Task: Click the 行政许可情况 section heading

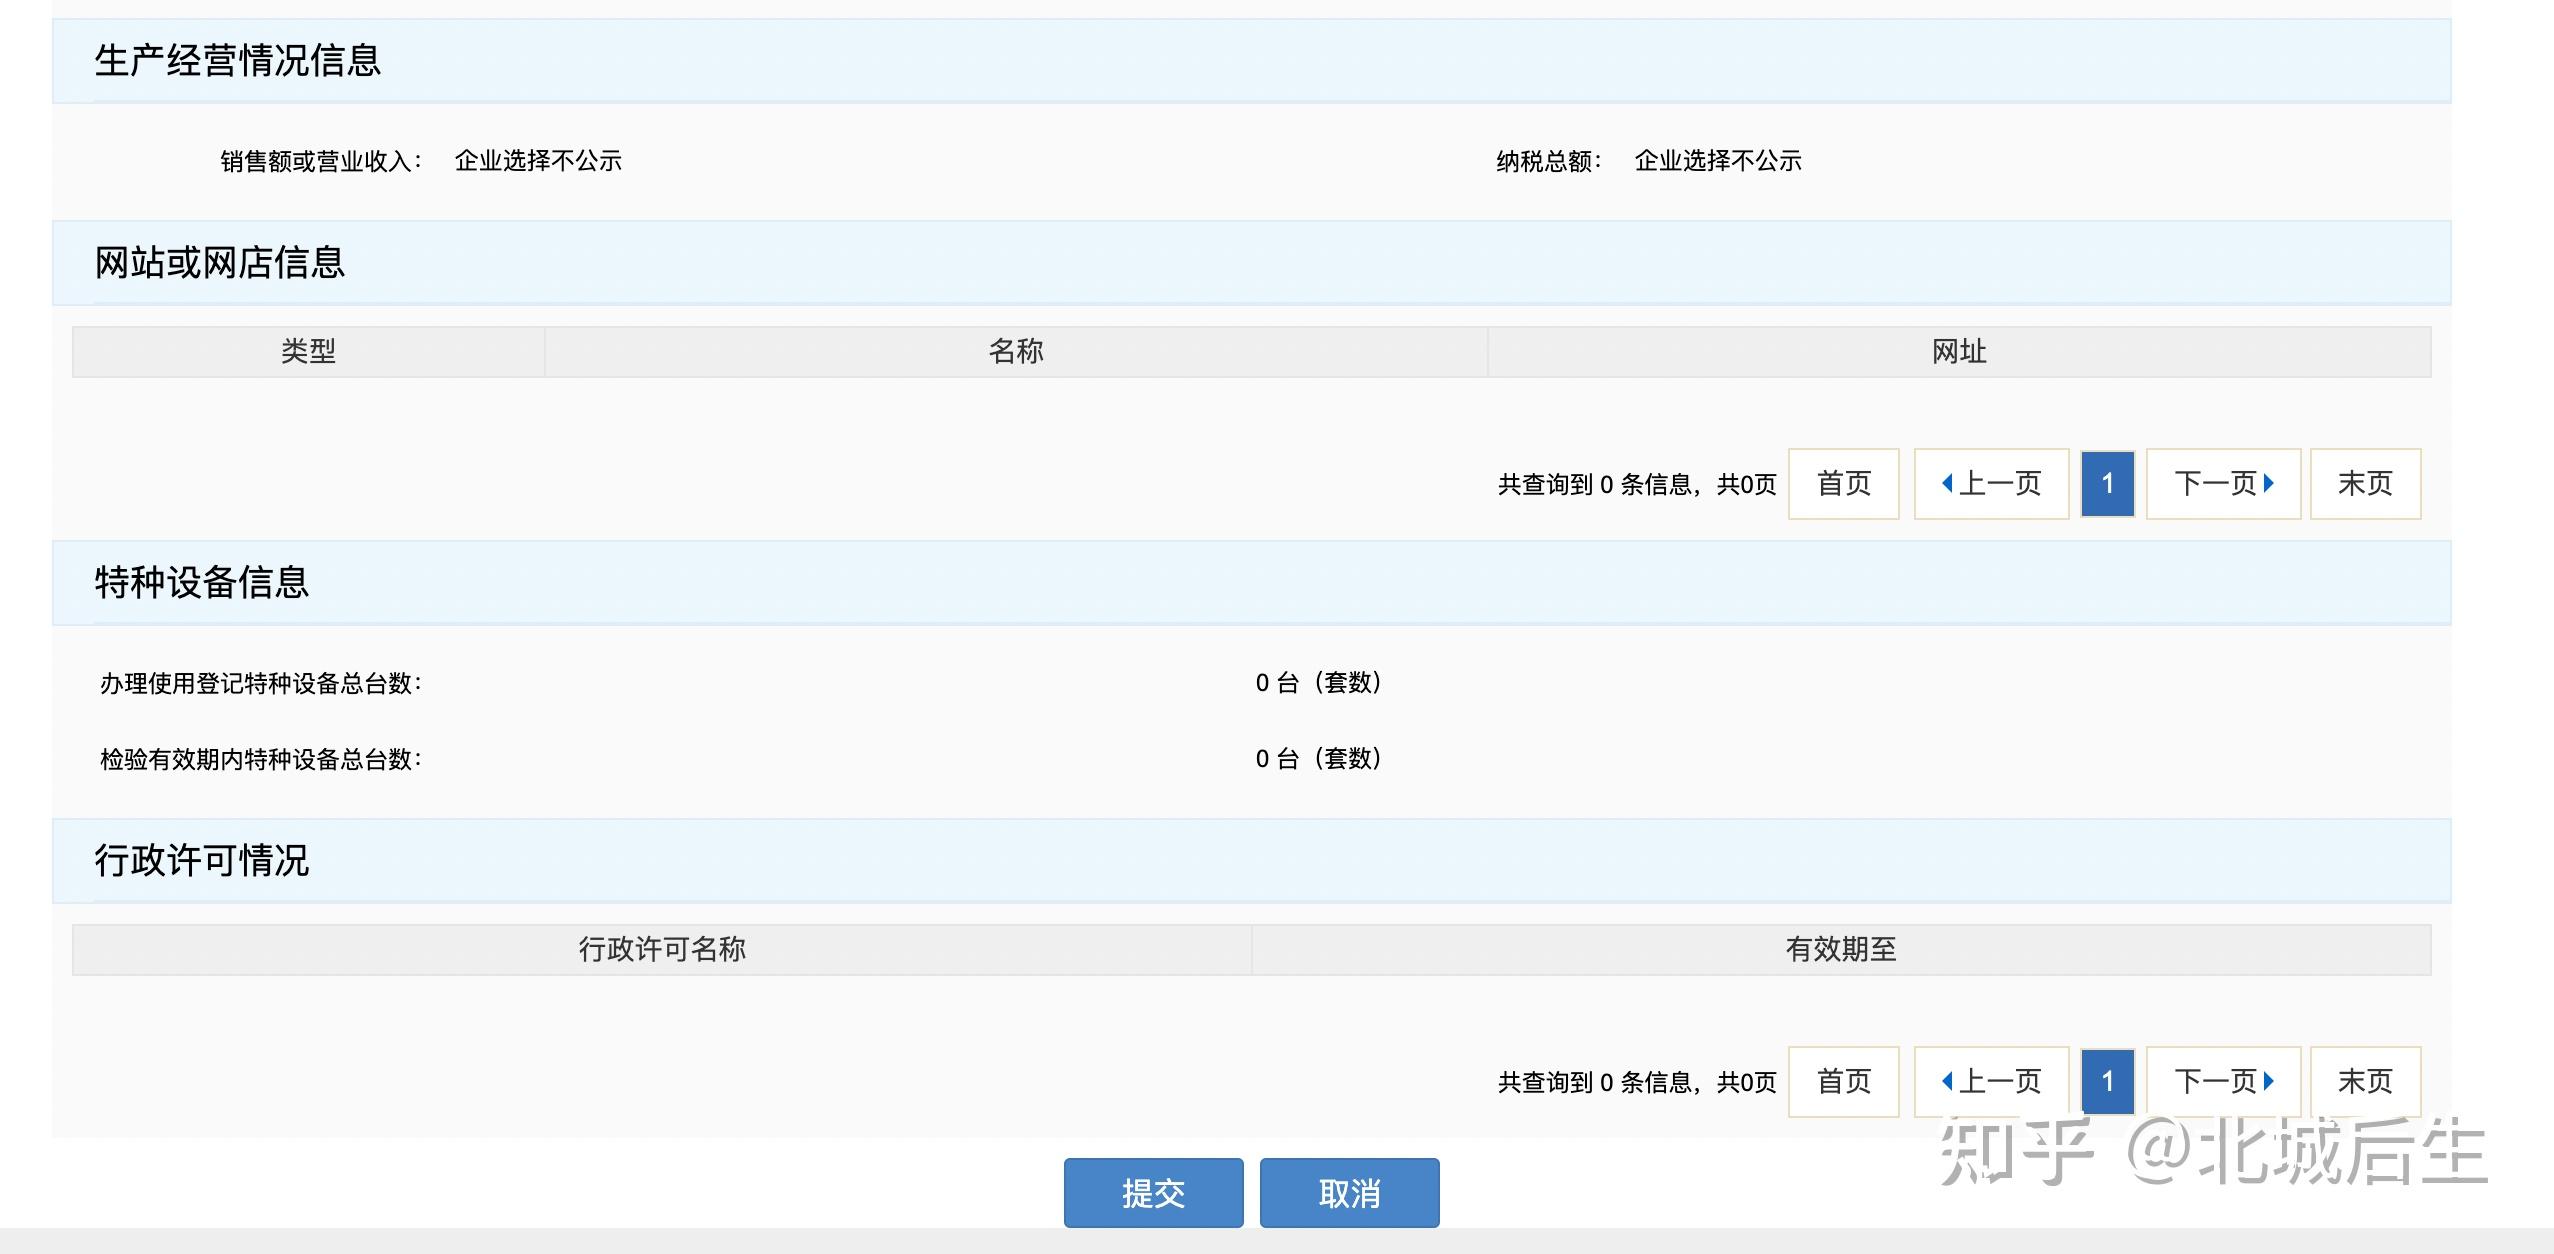Action: coord(202,860)
